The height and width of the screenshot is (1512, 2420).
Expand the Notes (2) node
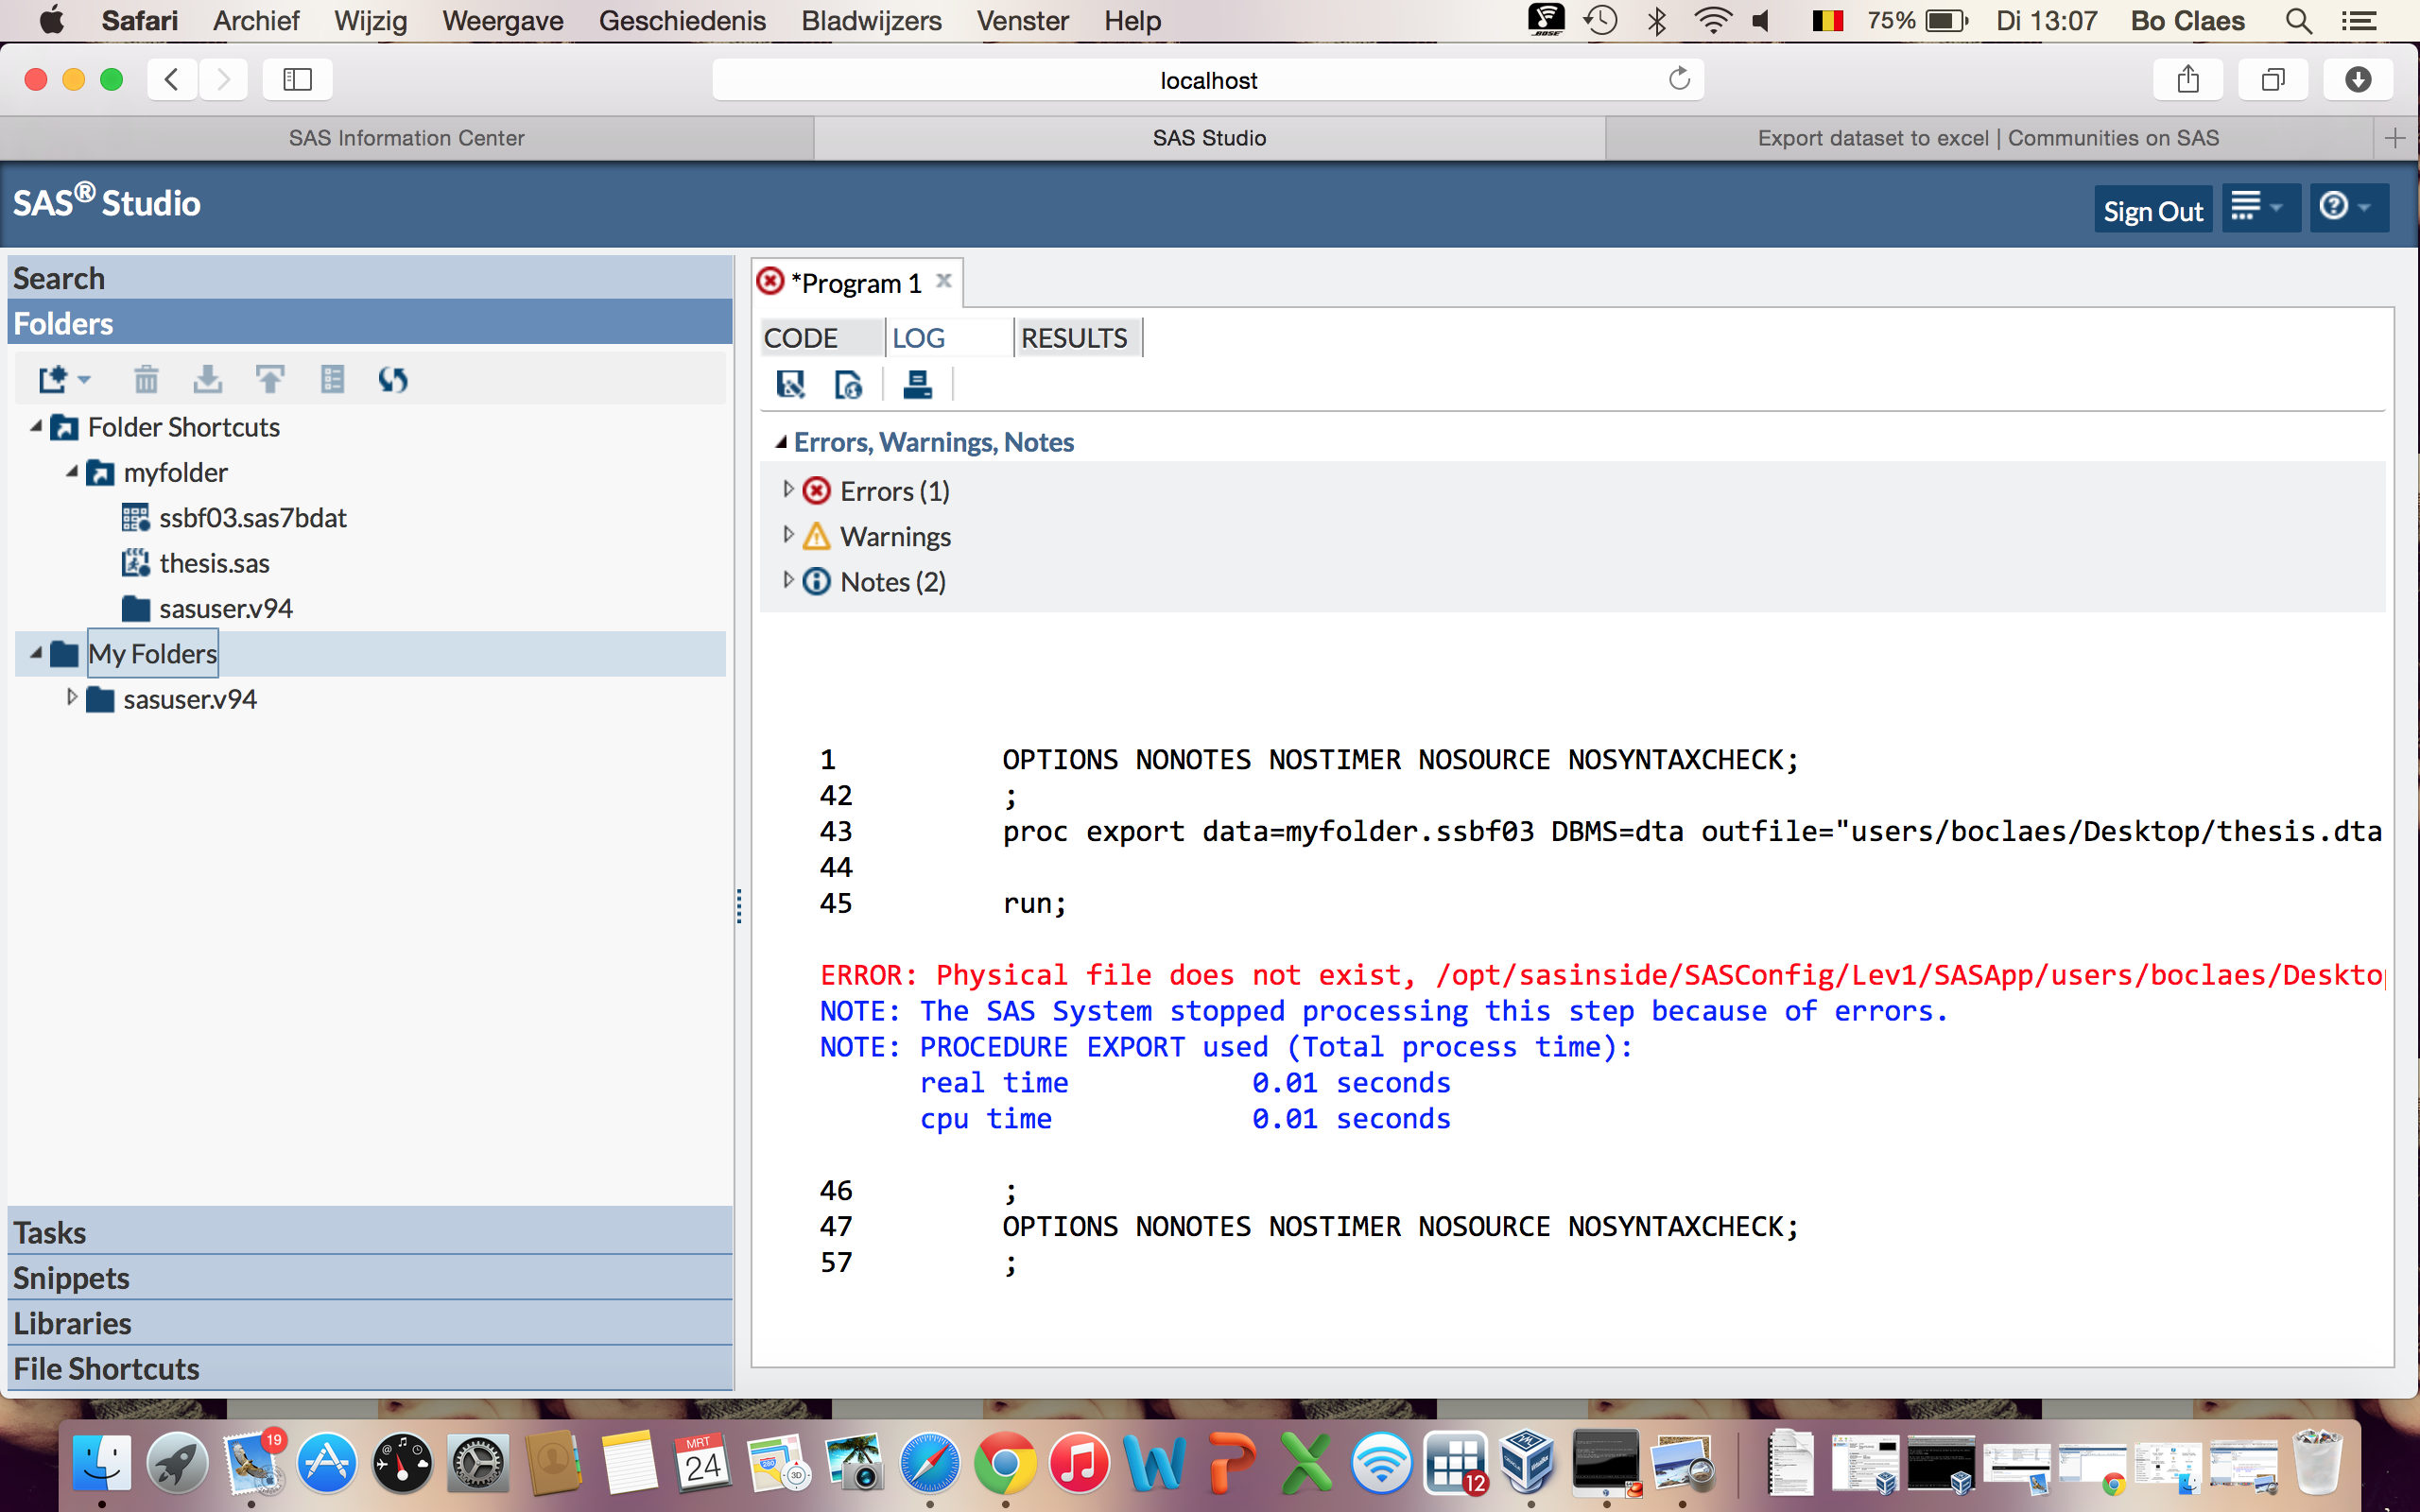click(788, 581)
